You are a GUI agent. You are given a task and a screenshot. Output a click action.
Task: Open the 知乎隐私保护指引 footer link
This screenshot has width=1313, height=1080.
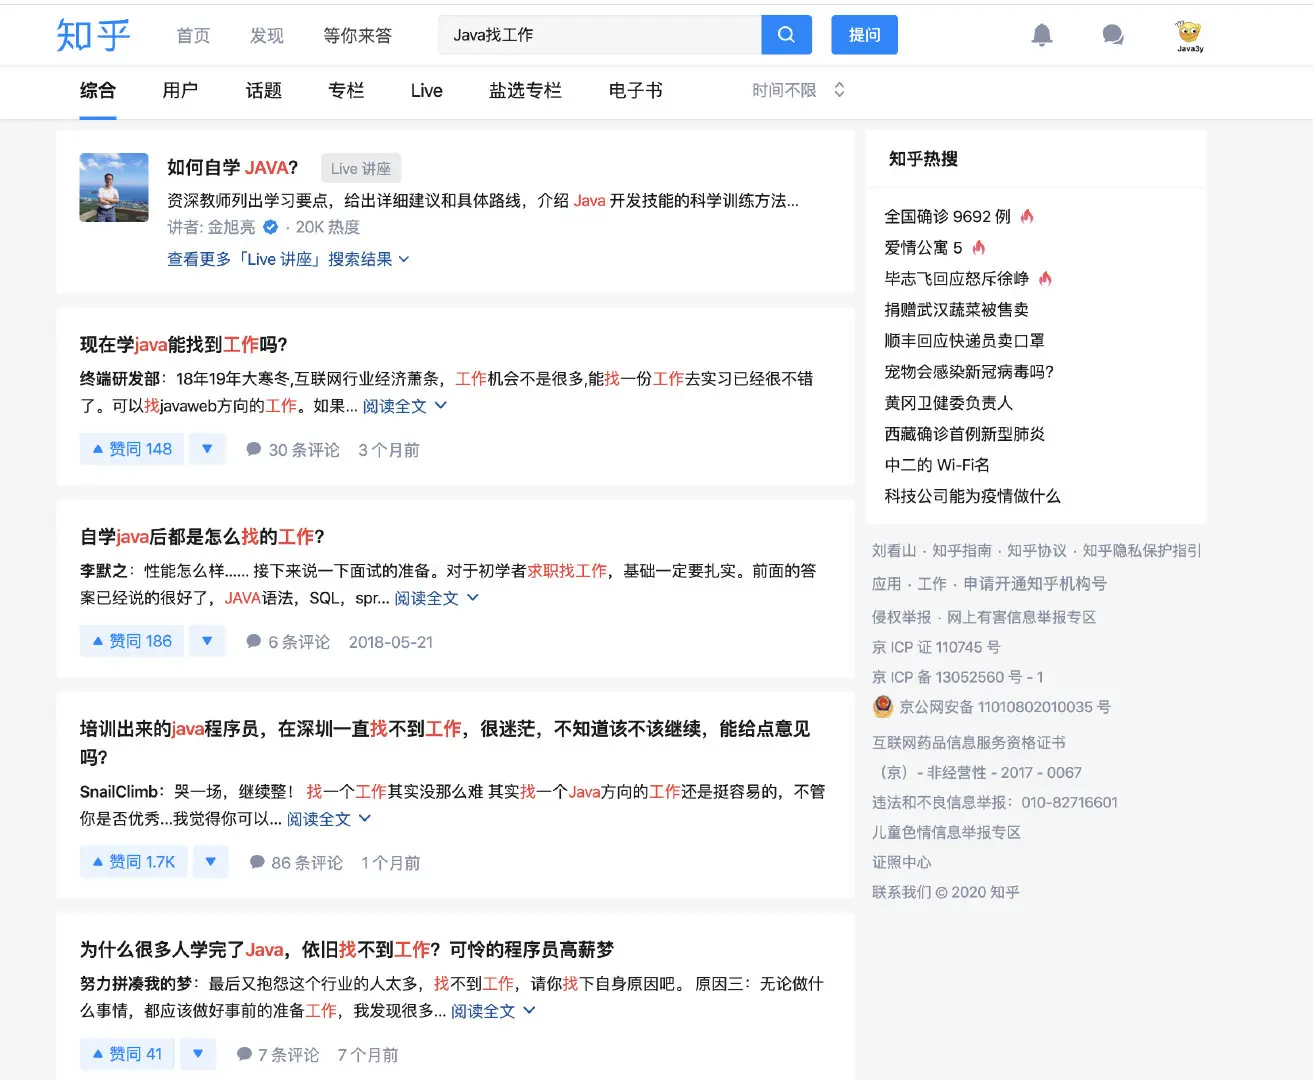tap(1142, 550)
